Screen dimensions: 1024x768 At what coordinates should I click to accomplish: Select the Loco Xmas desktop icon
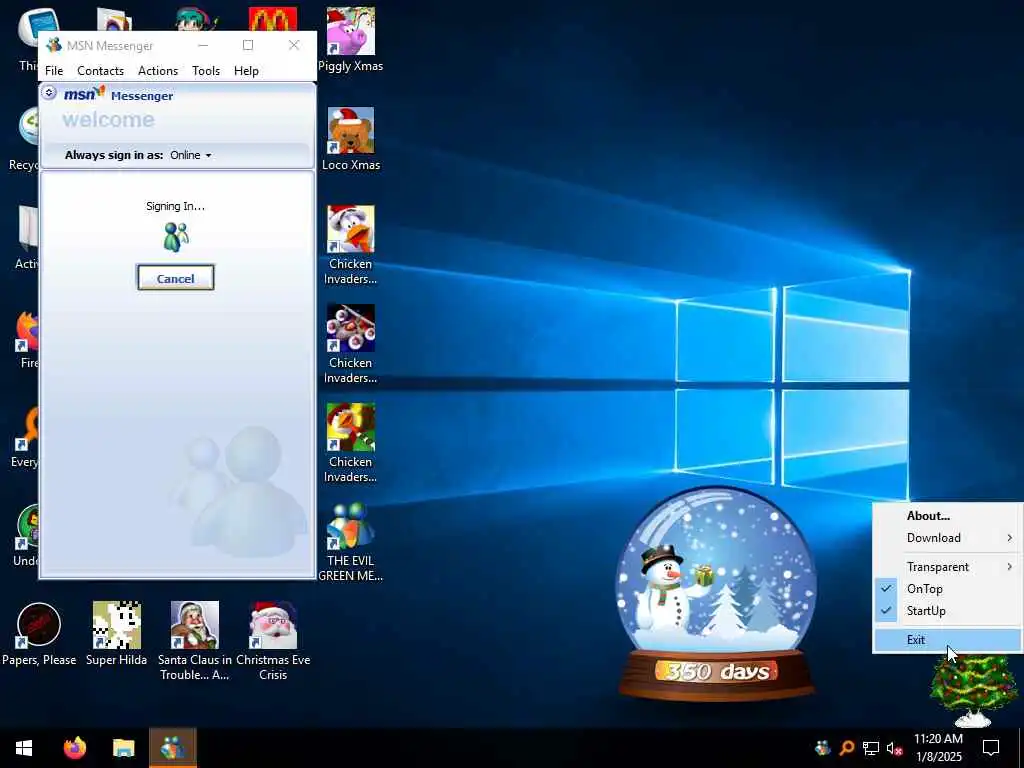pos(351,138)
